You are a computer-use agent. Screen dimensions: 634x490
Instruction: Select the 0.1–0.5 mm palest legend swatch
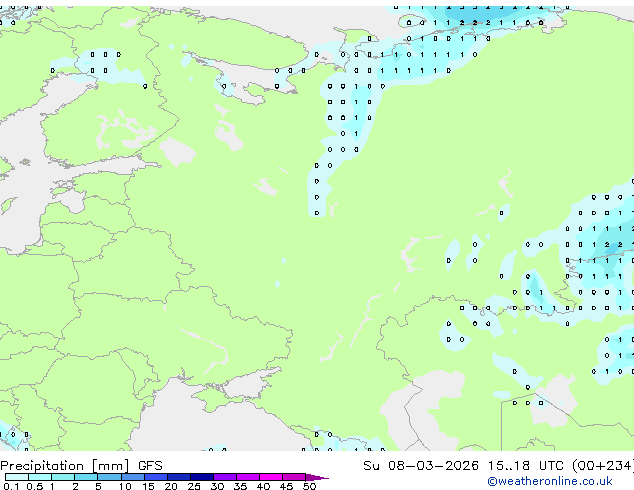17,477
